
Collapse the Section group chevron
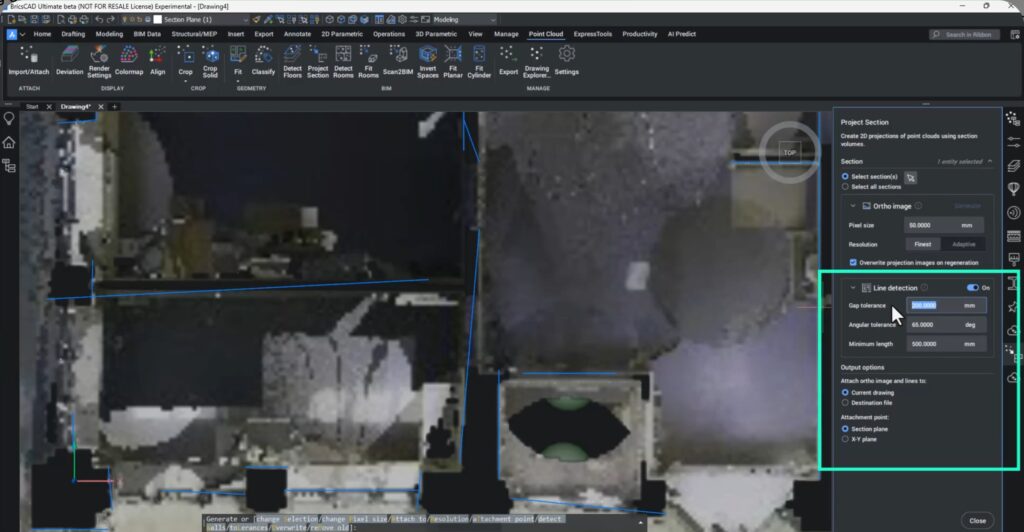point(990,161)
